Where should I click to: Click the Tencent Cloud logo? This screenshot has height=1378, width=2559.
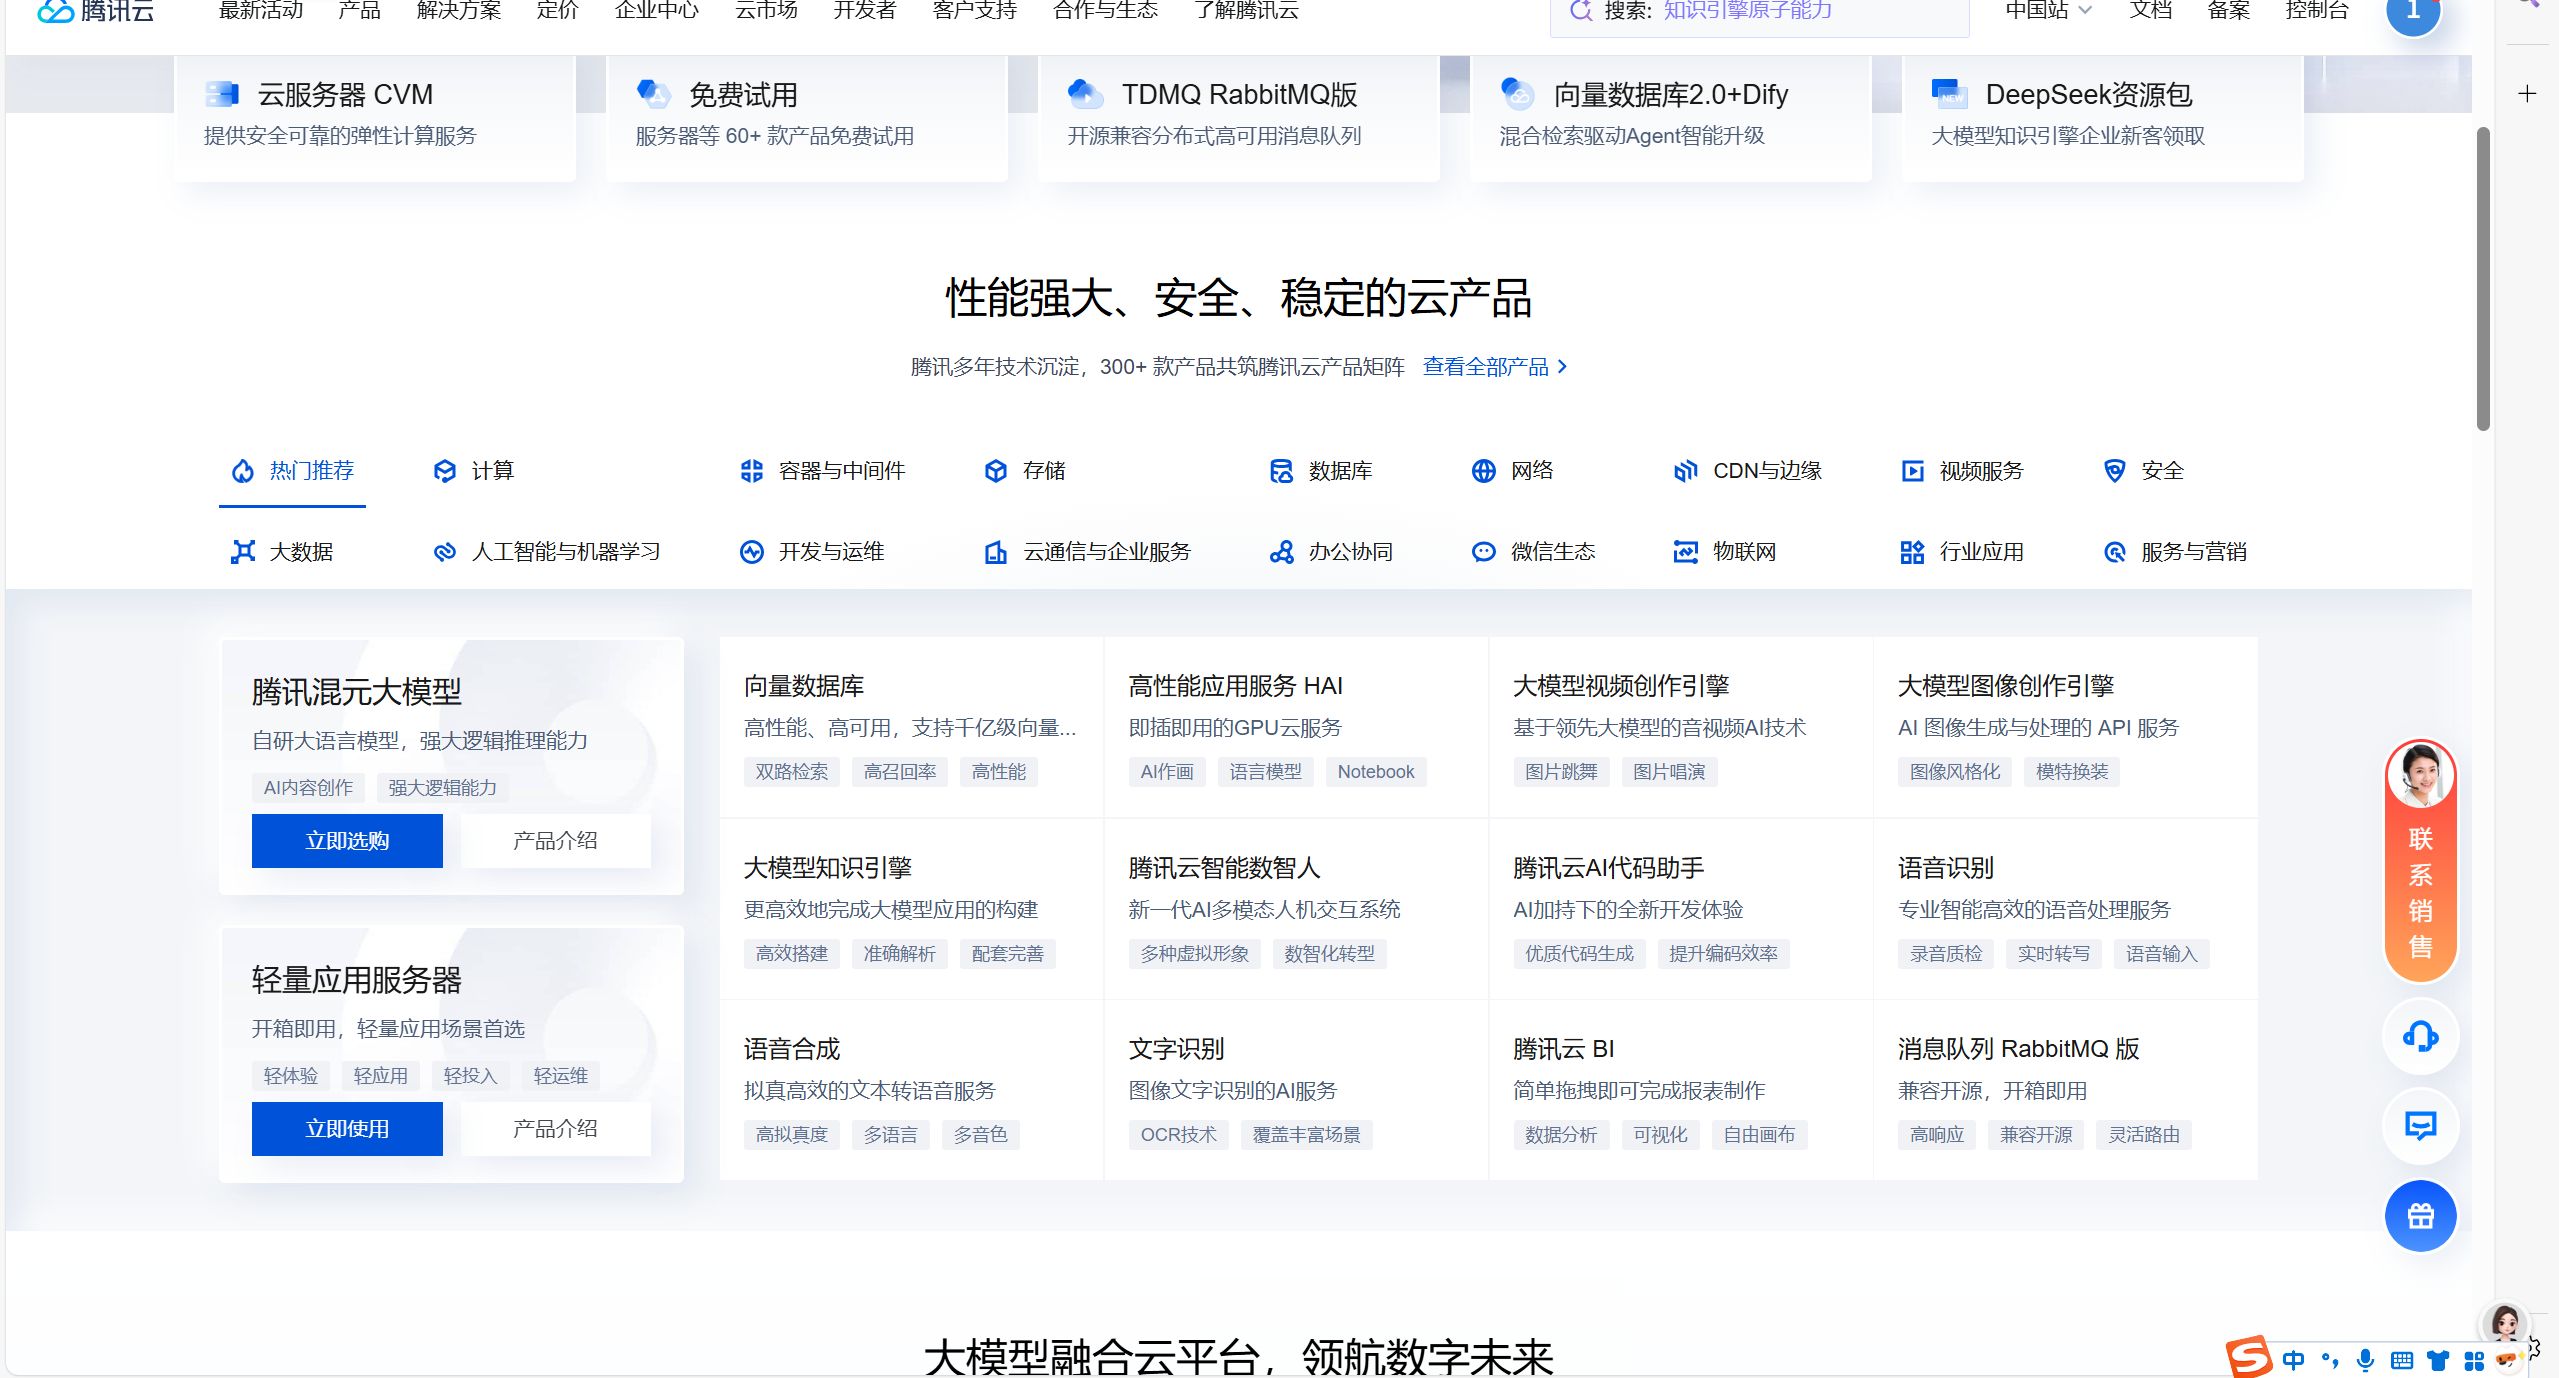point(96,10)
